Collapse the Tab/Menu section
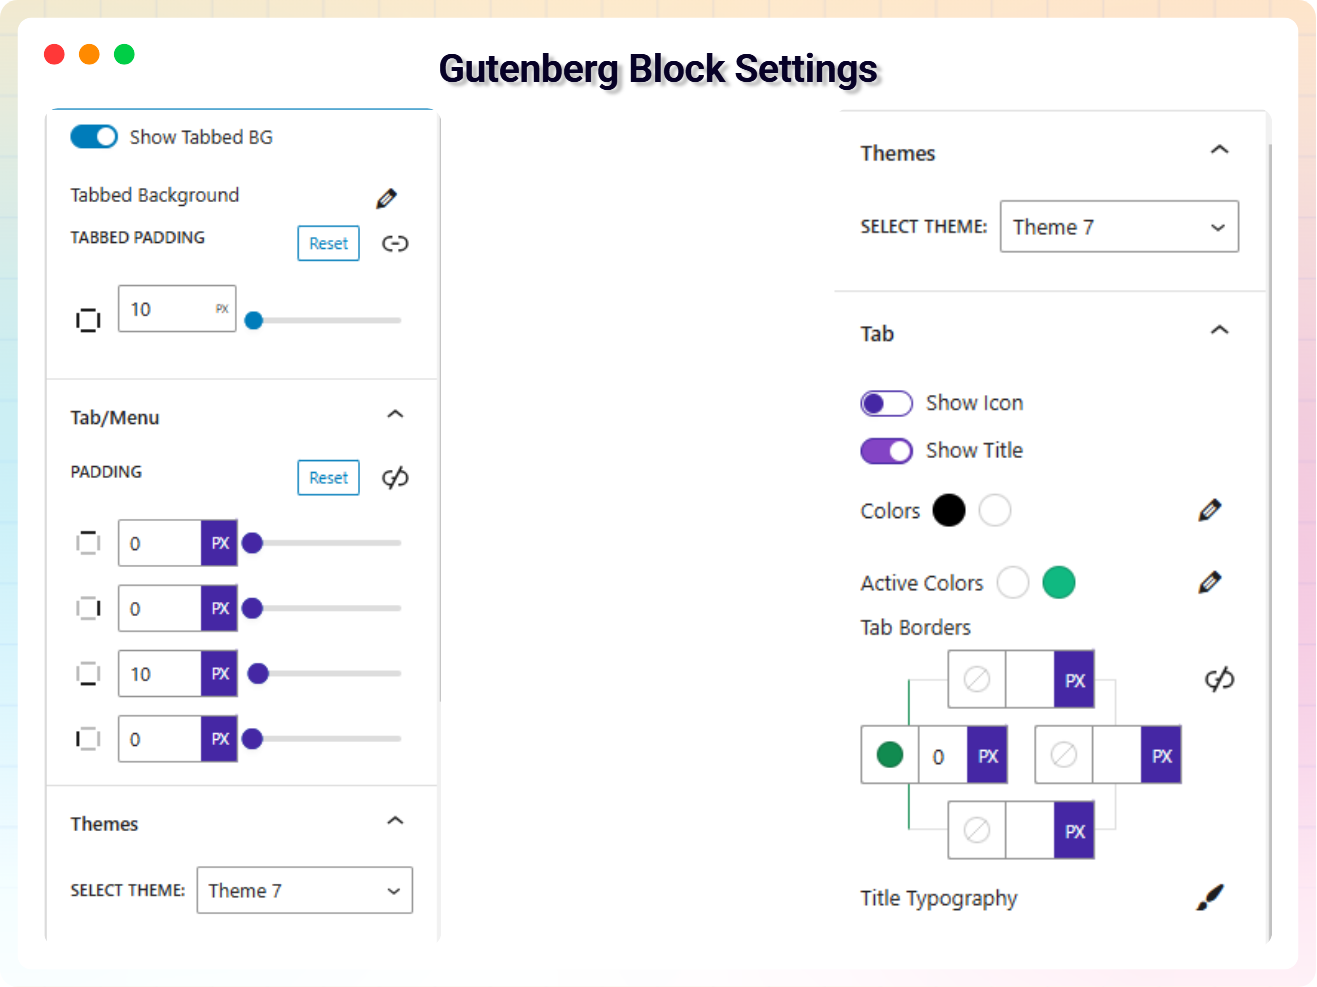1317x987 pixels. point(395,413)
